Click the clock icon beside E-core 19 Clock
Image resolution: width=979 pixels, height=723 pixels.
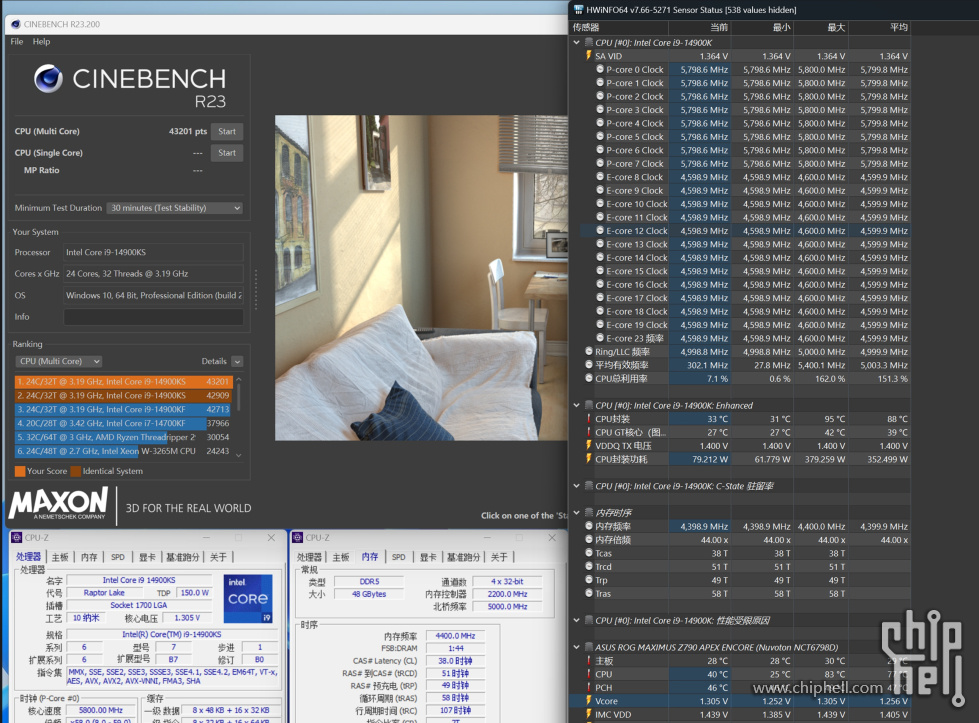[x=600, y=325]
